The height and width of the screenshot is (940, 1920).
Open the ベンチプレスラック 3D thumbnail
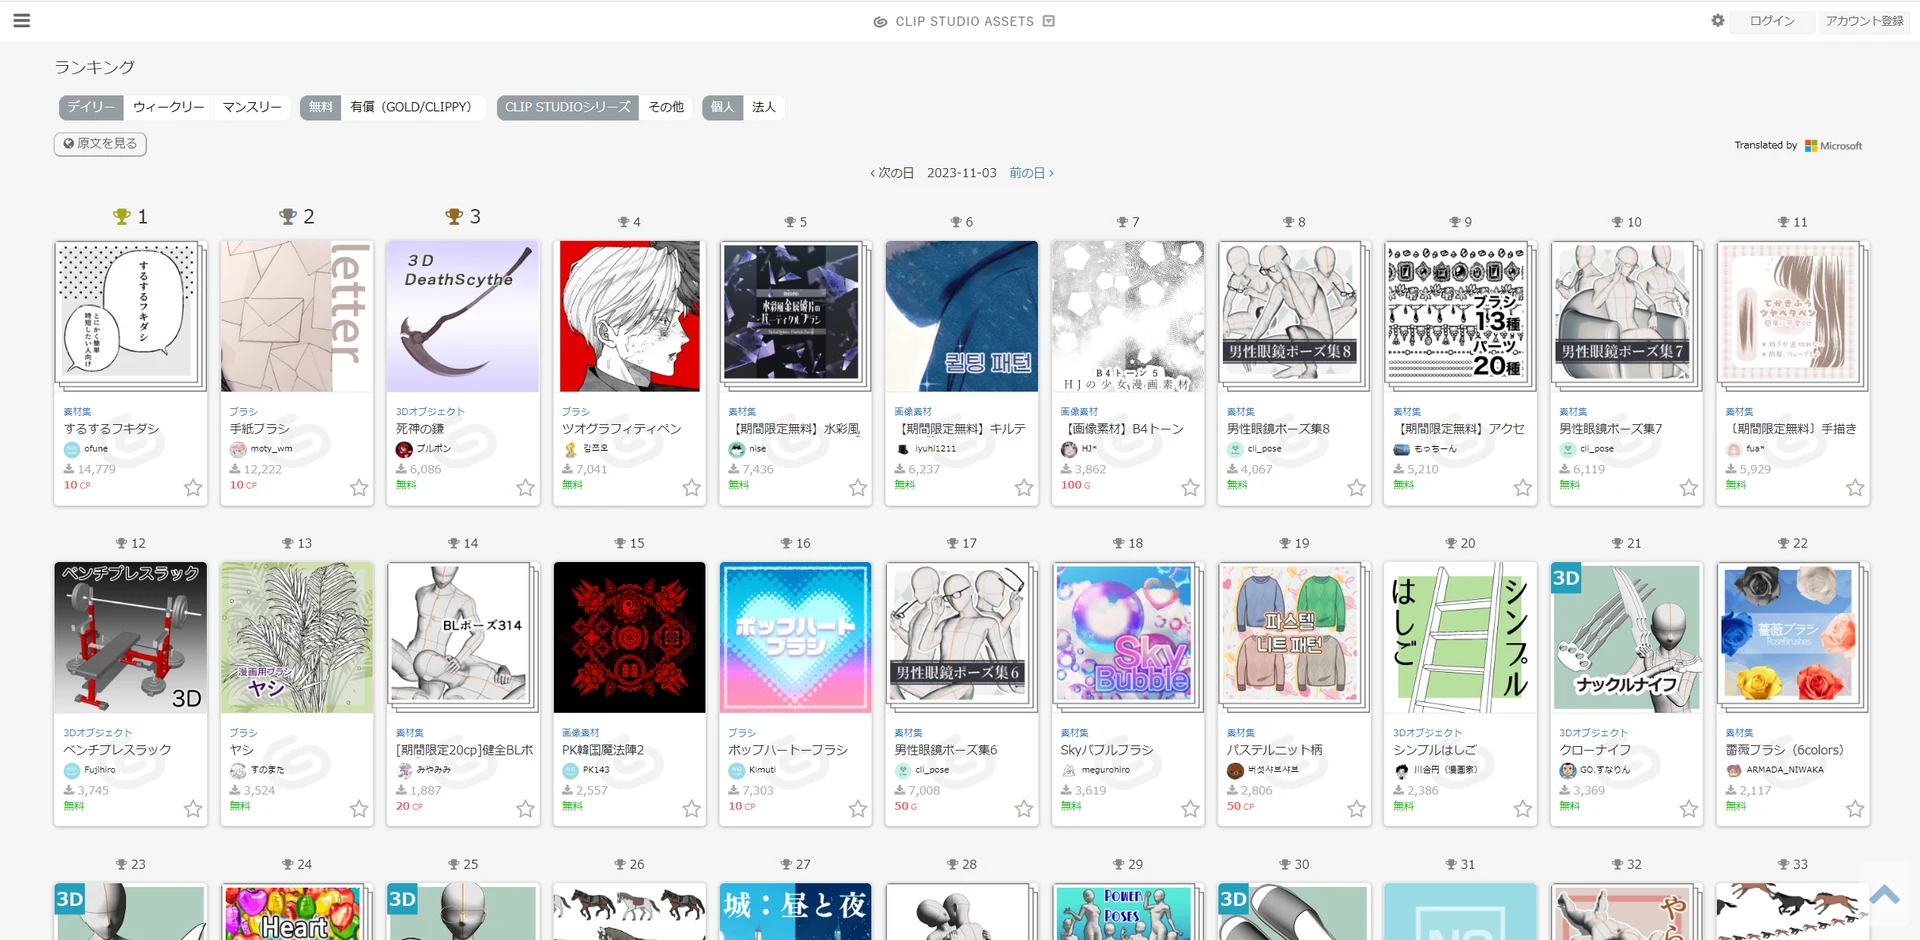tap(130, 637)
